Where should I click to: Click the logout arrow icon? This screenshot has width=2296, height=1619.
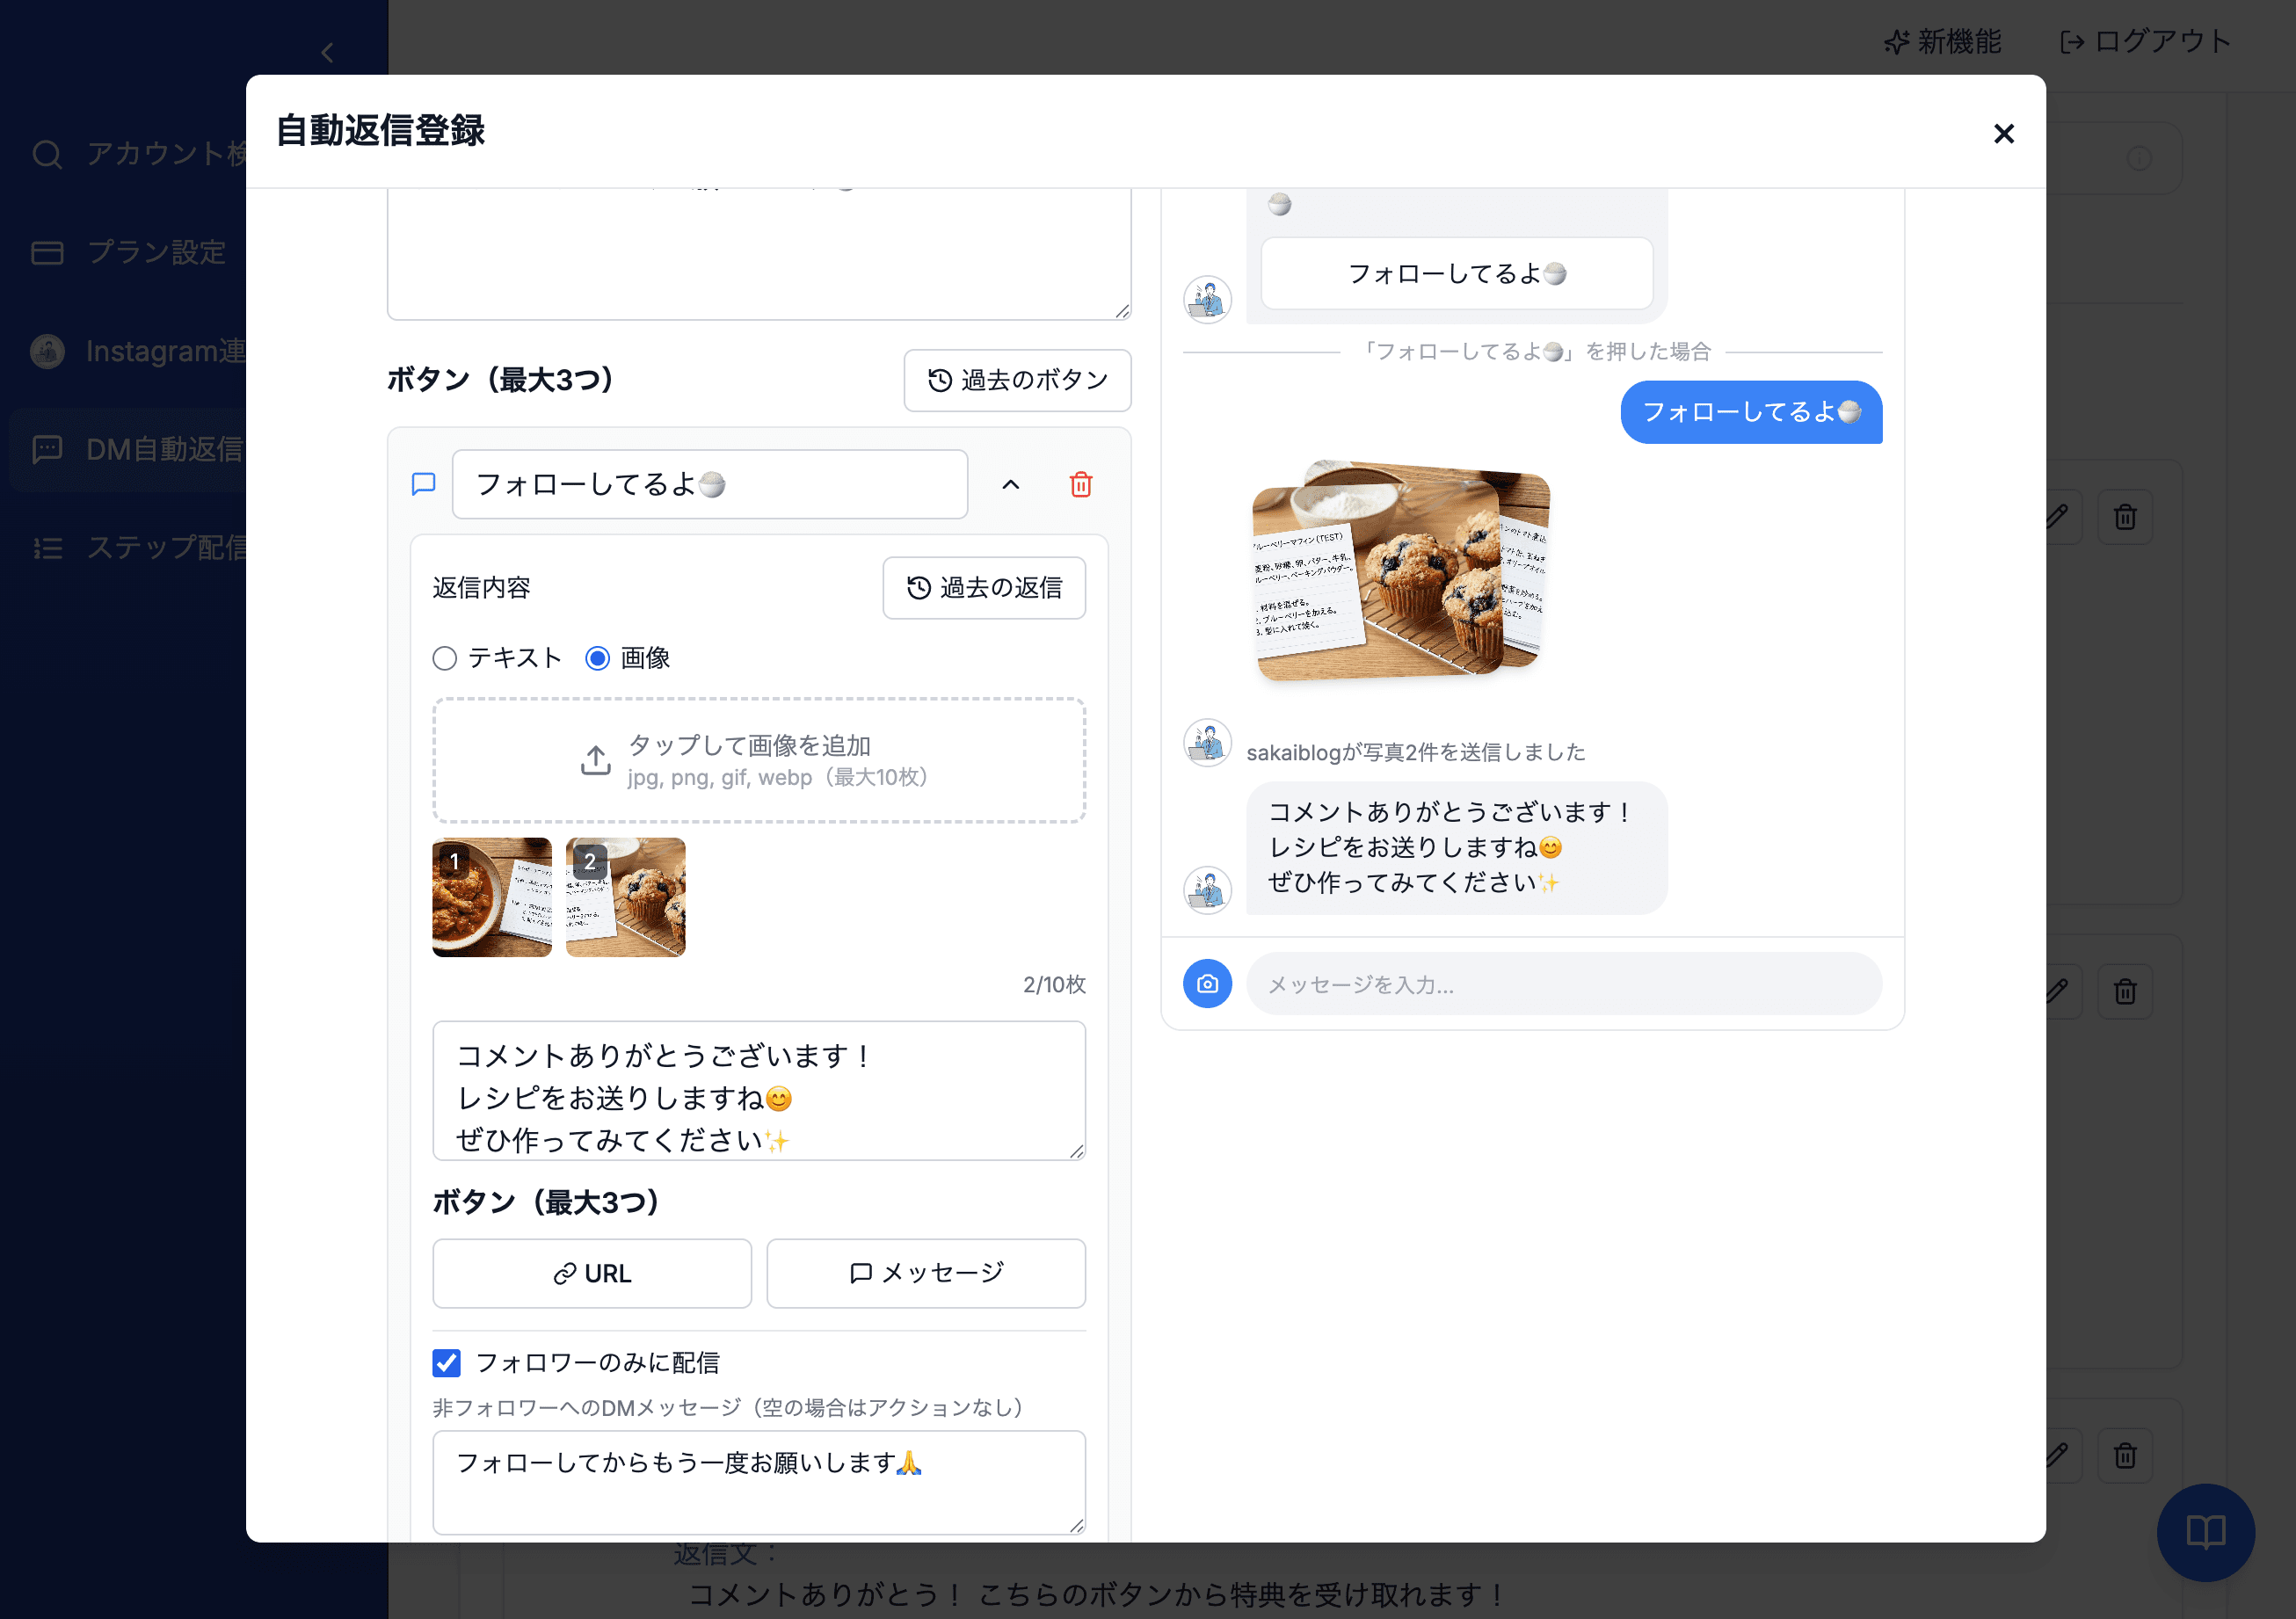point(2072,42)
